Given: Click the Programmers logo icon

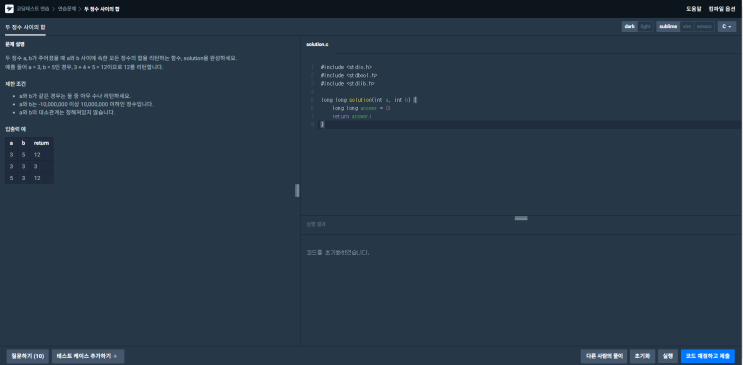Looking at the screenshot, I should click(9, 9).
